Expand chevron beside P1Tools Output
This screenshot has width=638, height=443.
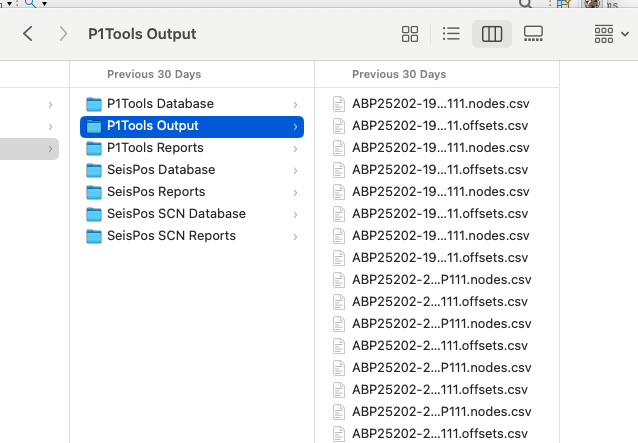[x=295, y=126]
